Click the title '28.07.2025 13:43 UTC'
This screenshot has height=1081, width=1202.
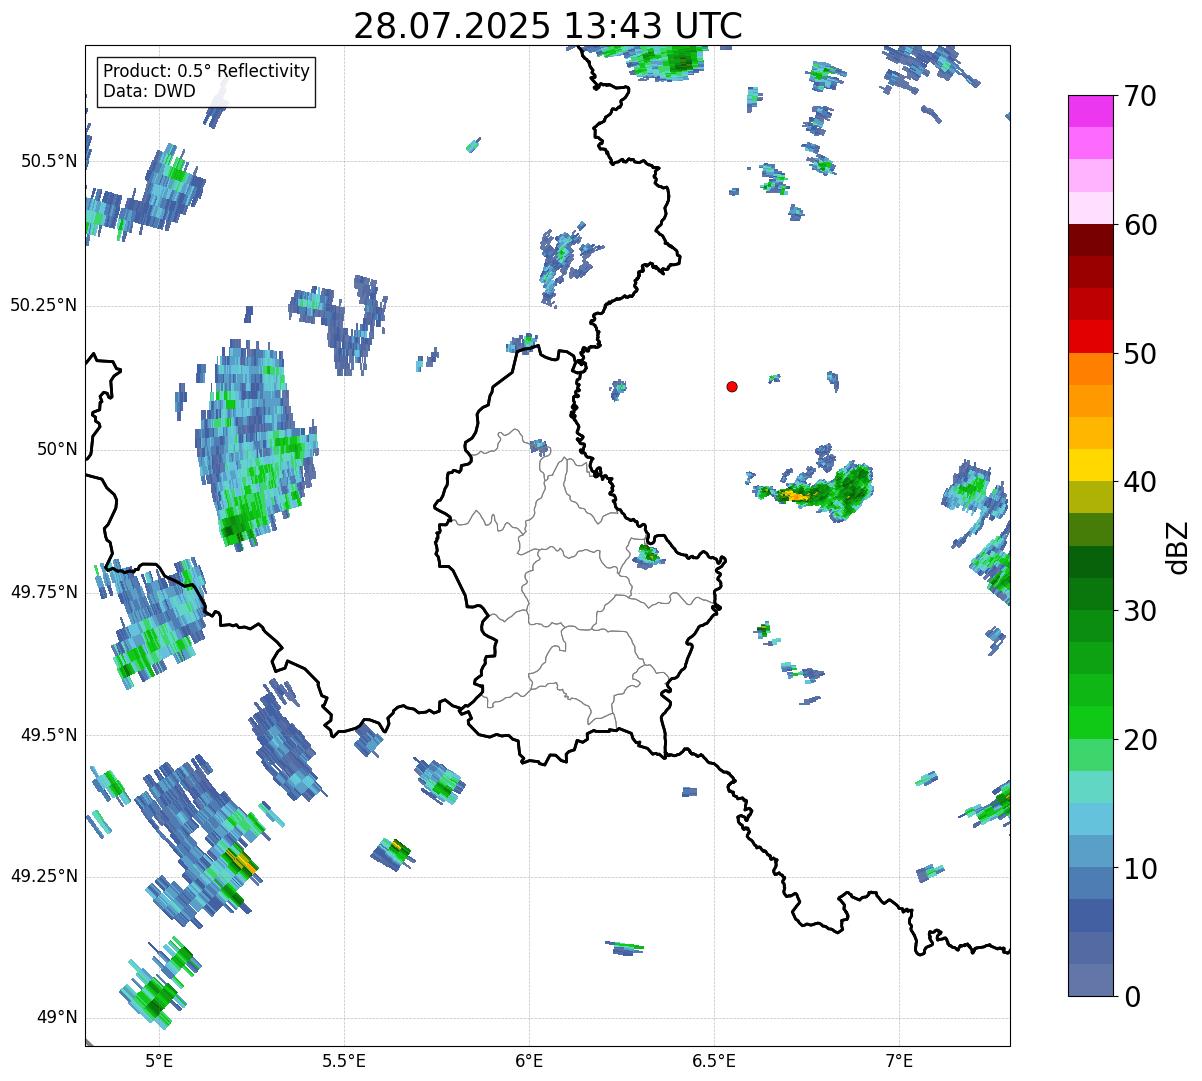pos(548,26)
